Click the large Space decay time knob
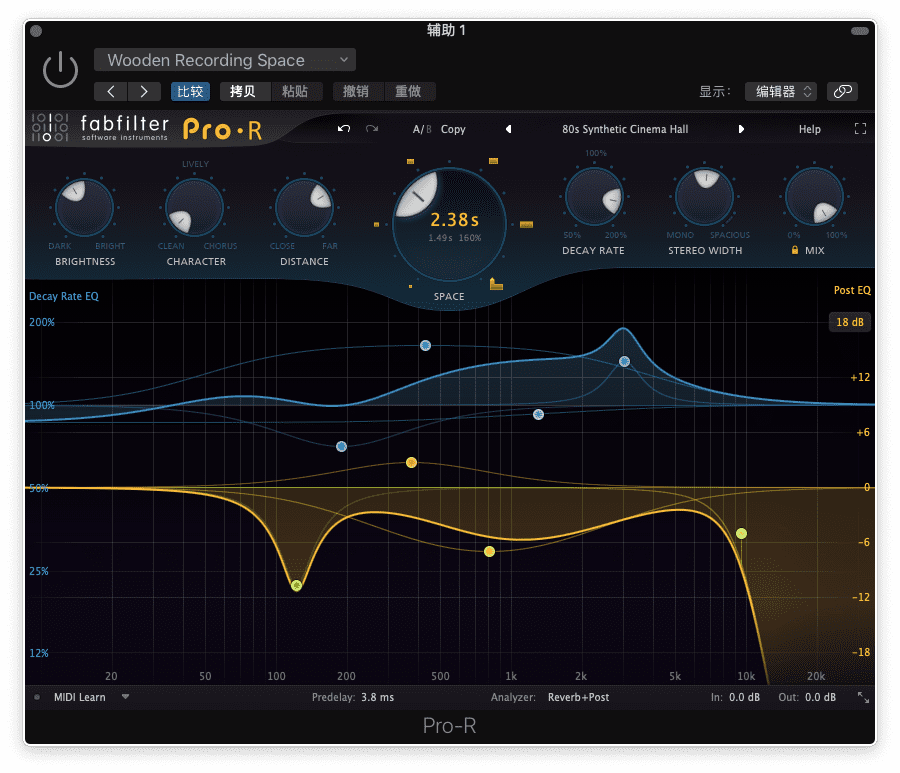The image size is (900, 773). [x=449, y=224]
